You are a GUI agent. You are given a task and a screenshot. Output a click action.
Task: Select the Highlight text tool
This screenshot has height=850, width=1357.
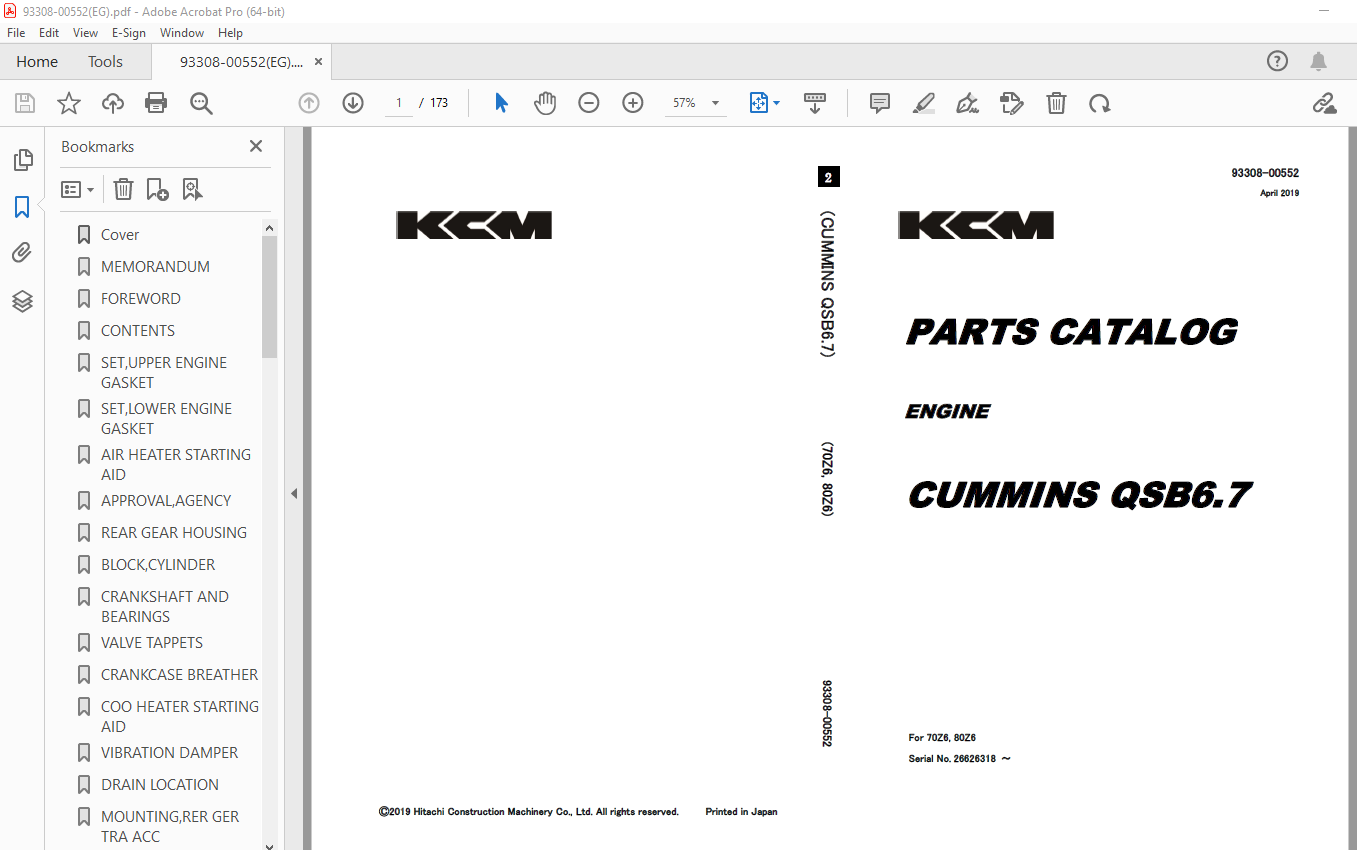point(924,103)
